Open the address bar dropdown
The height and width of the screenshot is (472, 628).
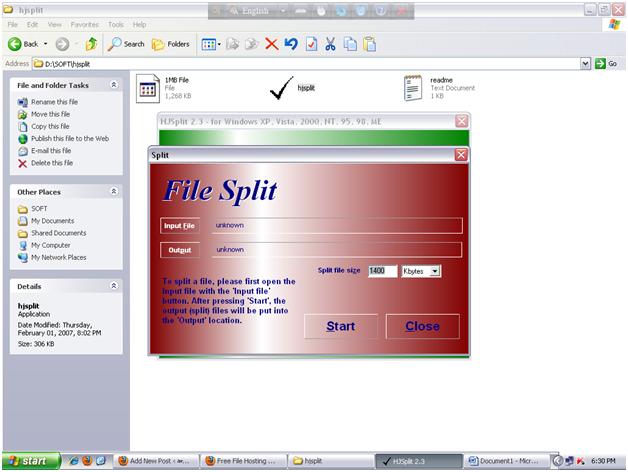tap(585, 63)
